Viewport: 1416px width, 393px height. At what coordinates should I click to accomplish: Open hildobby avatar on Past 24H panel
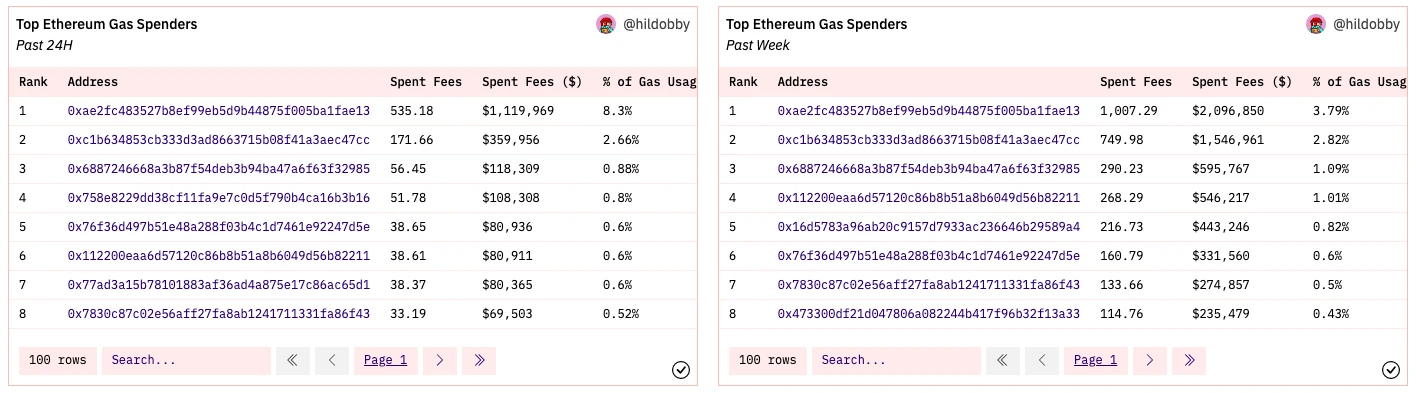[606, 24]
